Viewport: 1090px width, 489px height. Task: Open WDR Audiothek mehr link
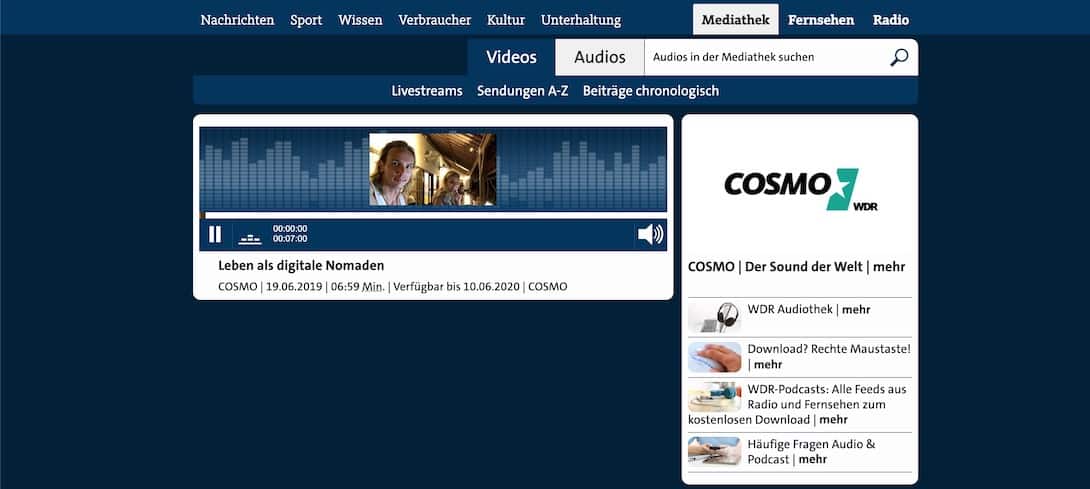tap(809, 310)
